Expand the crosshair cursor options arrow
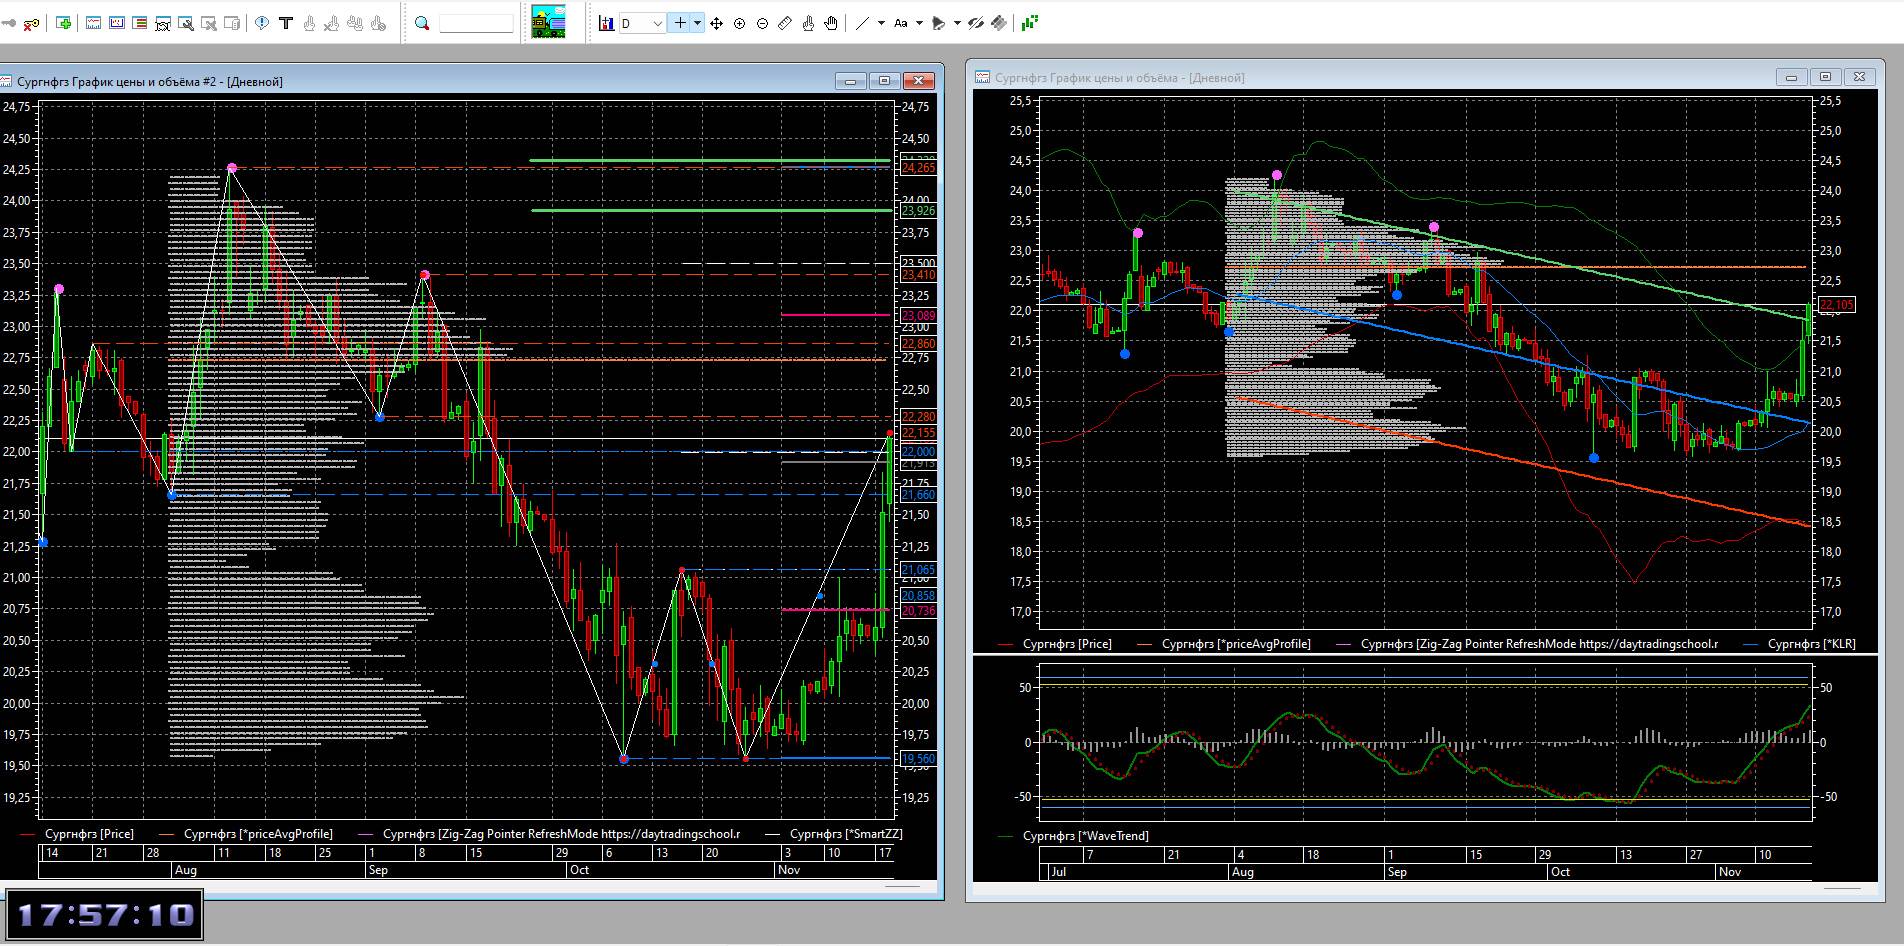Screen dimensions: 1904x946 [697, 23]
